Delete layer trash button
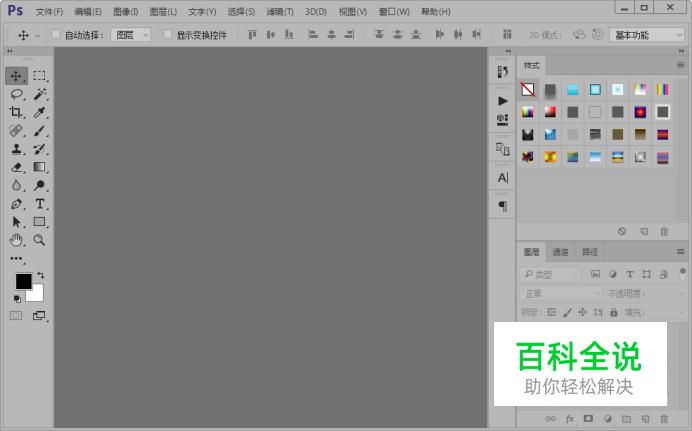 click(x=664, y=419)
